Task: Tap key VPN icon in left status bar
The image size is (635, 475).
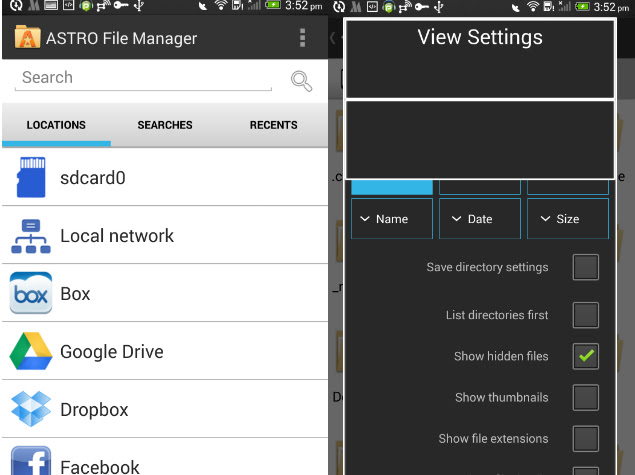Action: click(121, 5)
